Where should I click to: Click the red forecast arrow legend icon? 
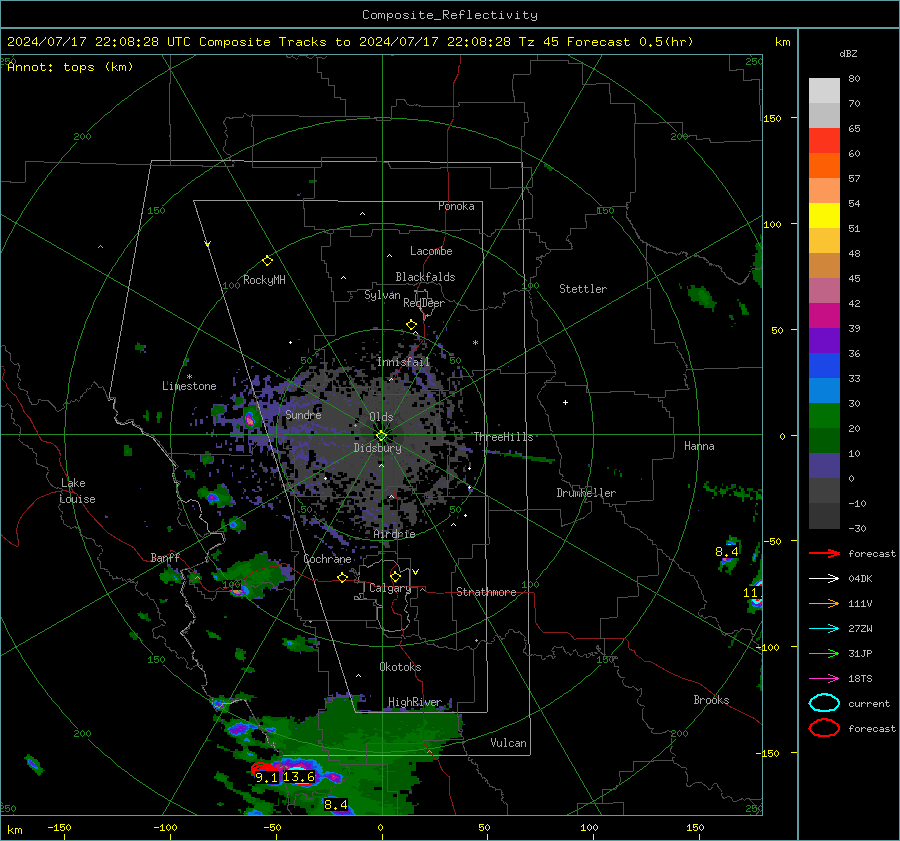(x=824, y=553)
